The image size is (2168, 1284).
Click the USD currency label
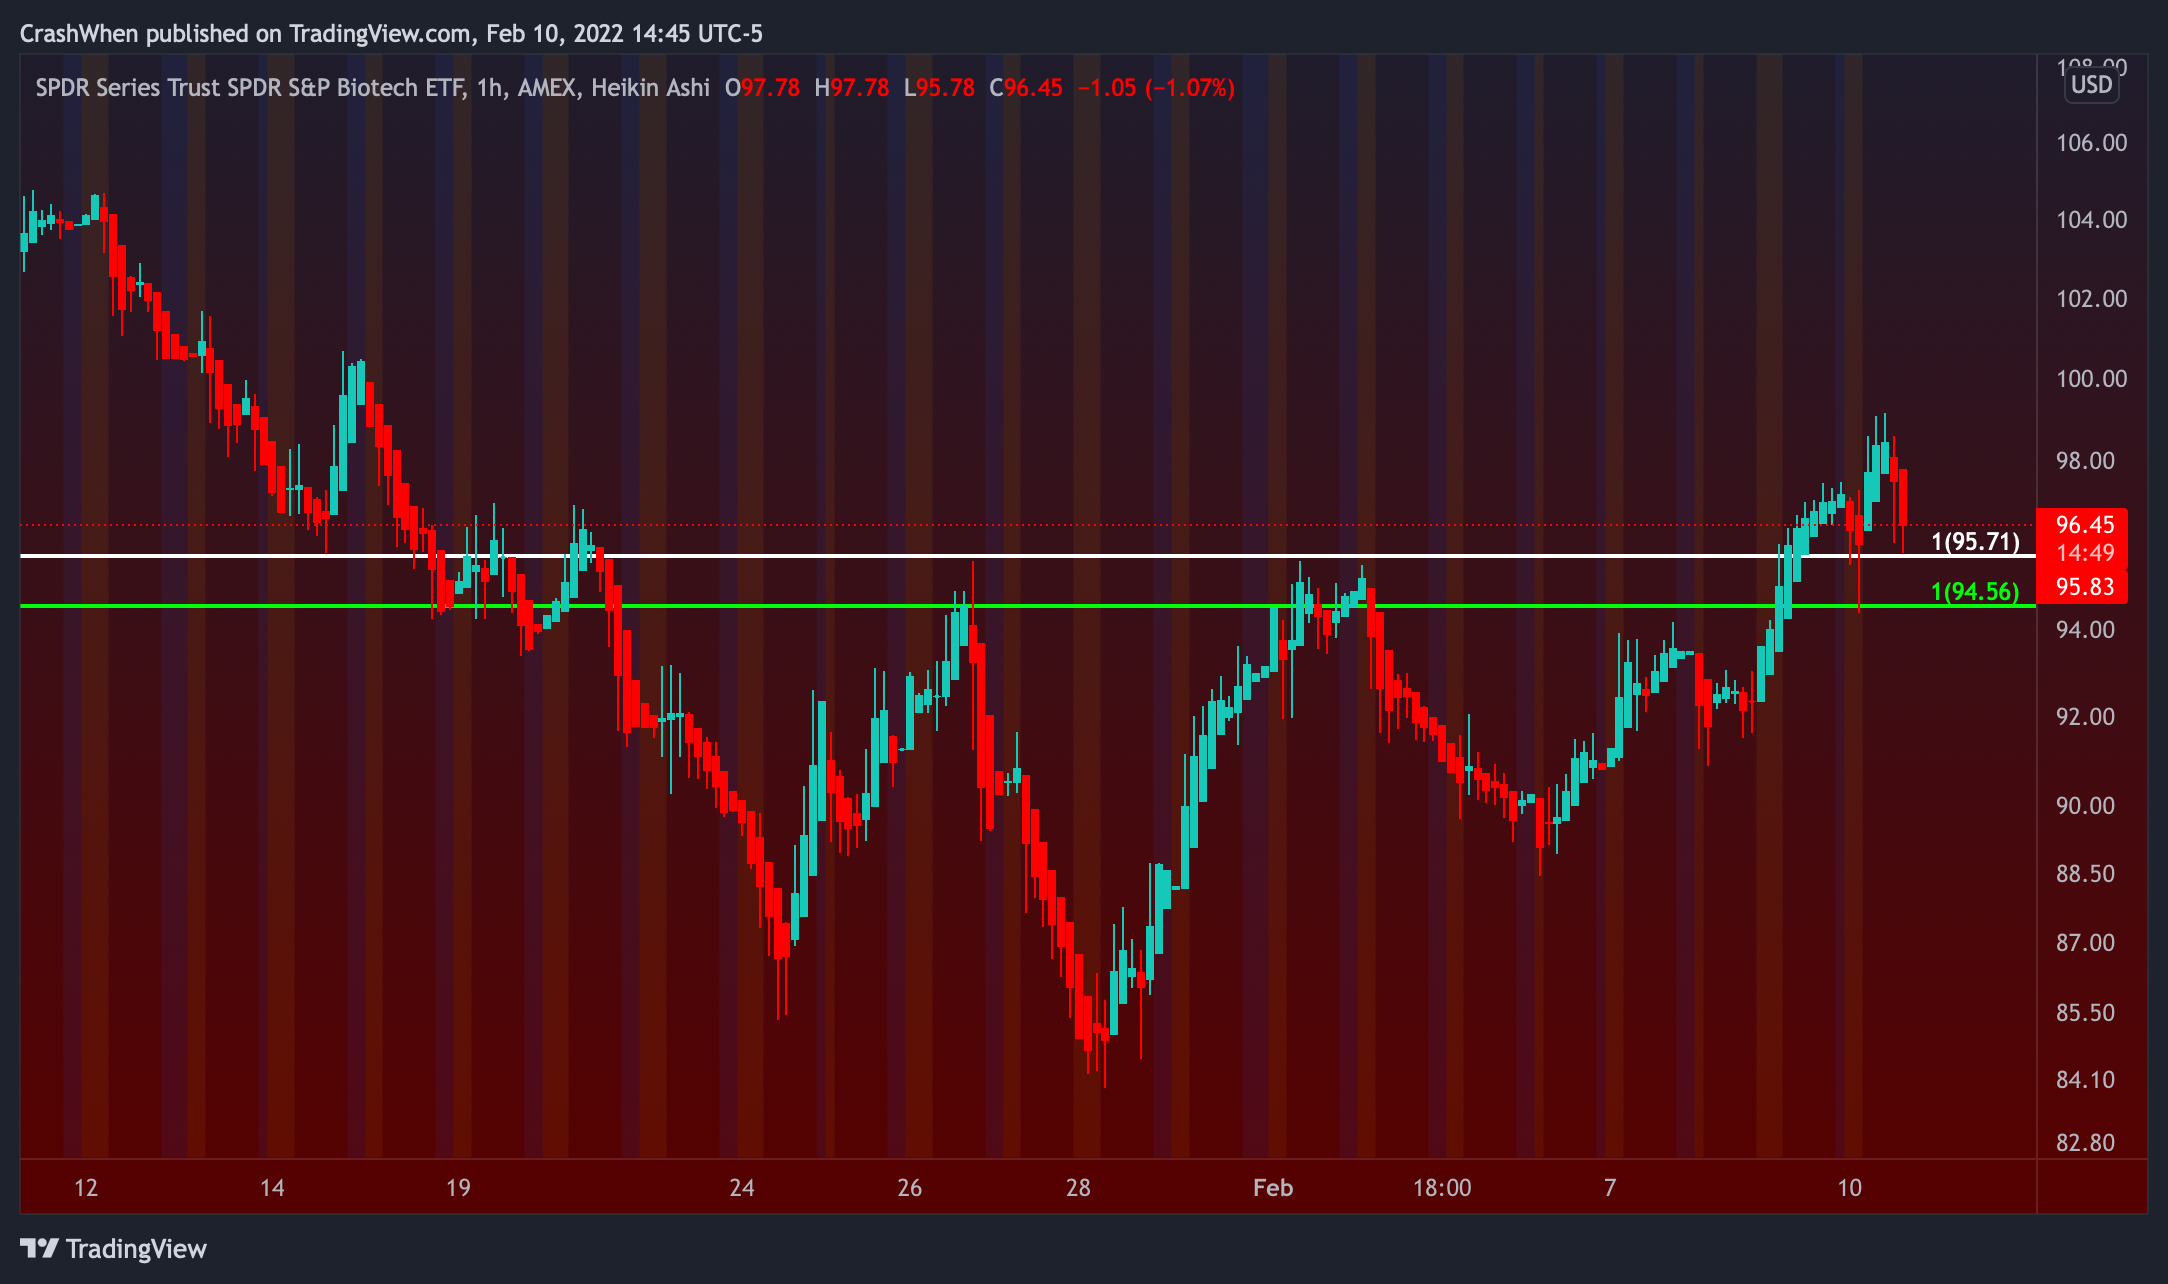pos(2091,85)
